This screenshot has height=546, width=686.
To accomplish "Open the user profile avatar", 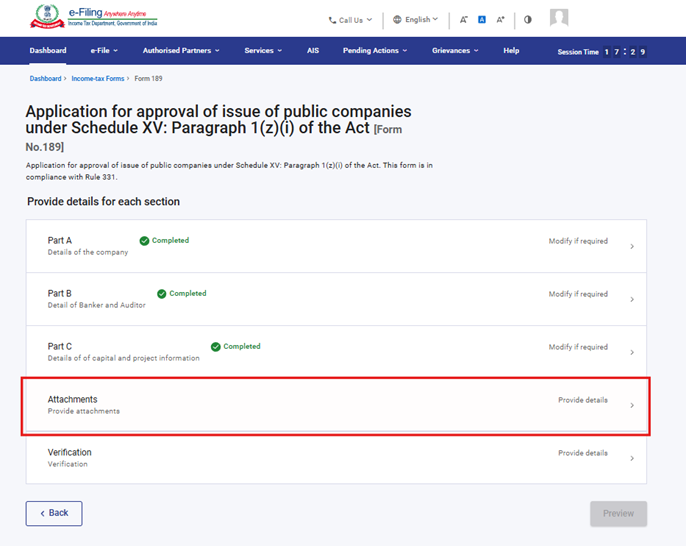I will tap(559, 18).
